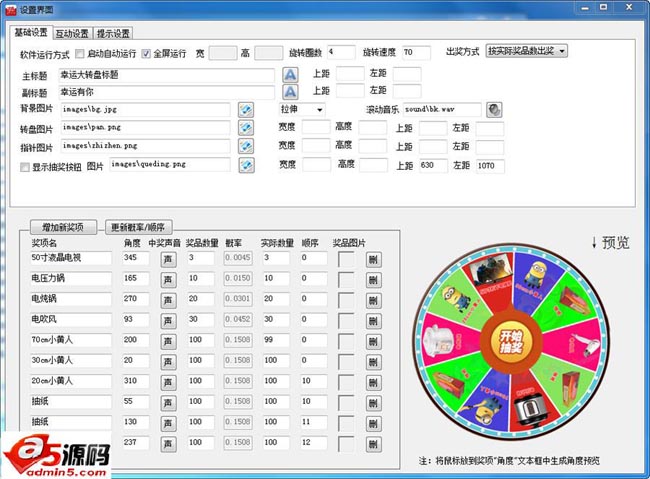Viewport: 650px width, 479px height.
Task: Set win sound for 电吹风 row
Action: click(168, 321)
